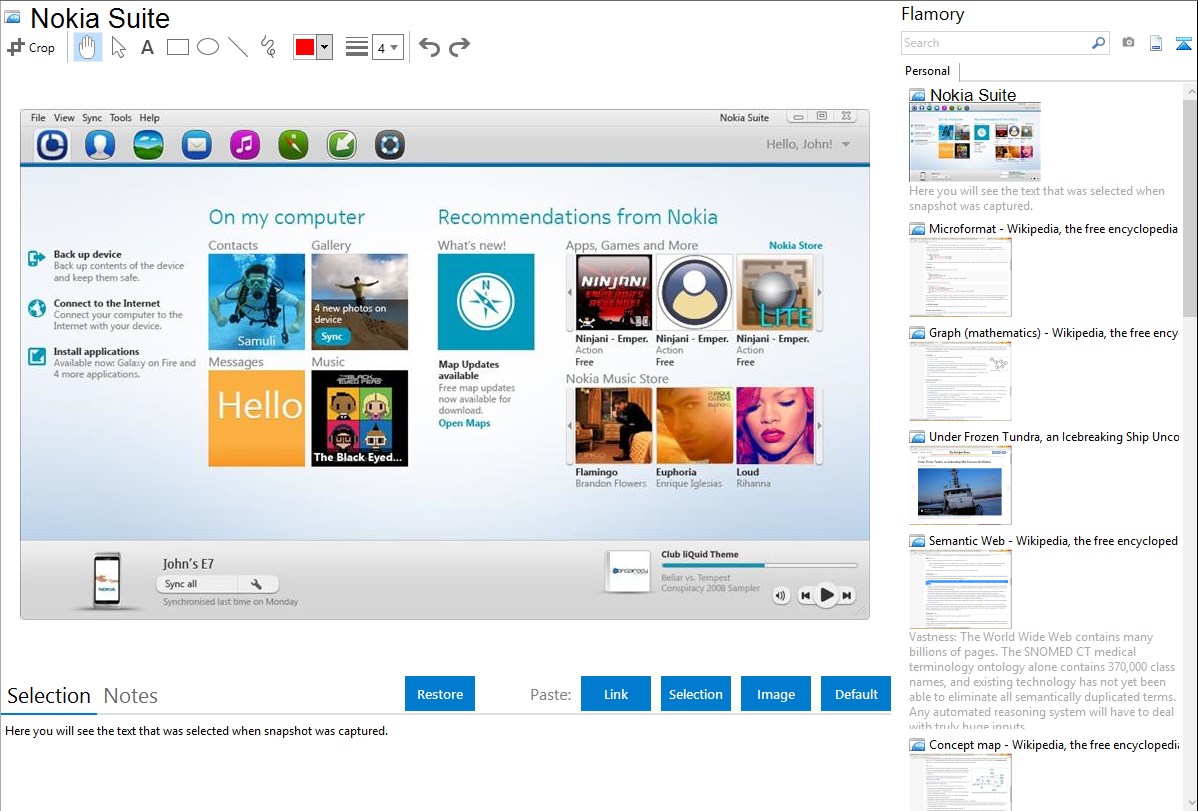Select the straight line tool
Viewport: 1198px width, 811px height.
[238, 47]
